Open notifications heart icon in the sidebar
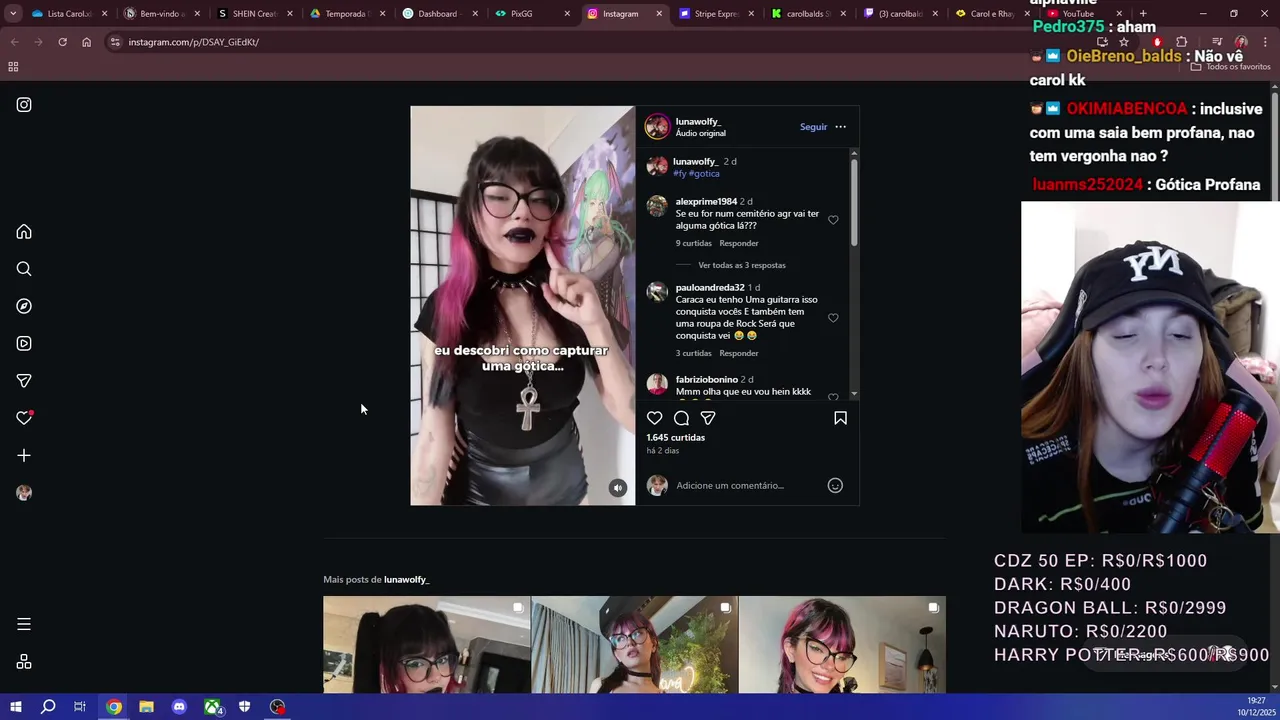Image resolution: width=1280 pixels, height=720 pixels. 24,418
